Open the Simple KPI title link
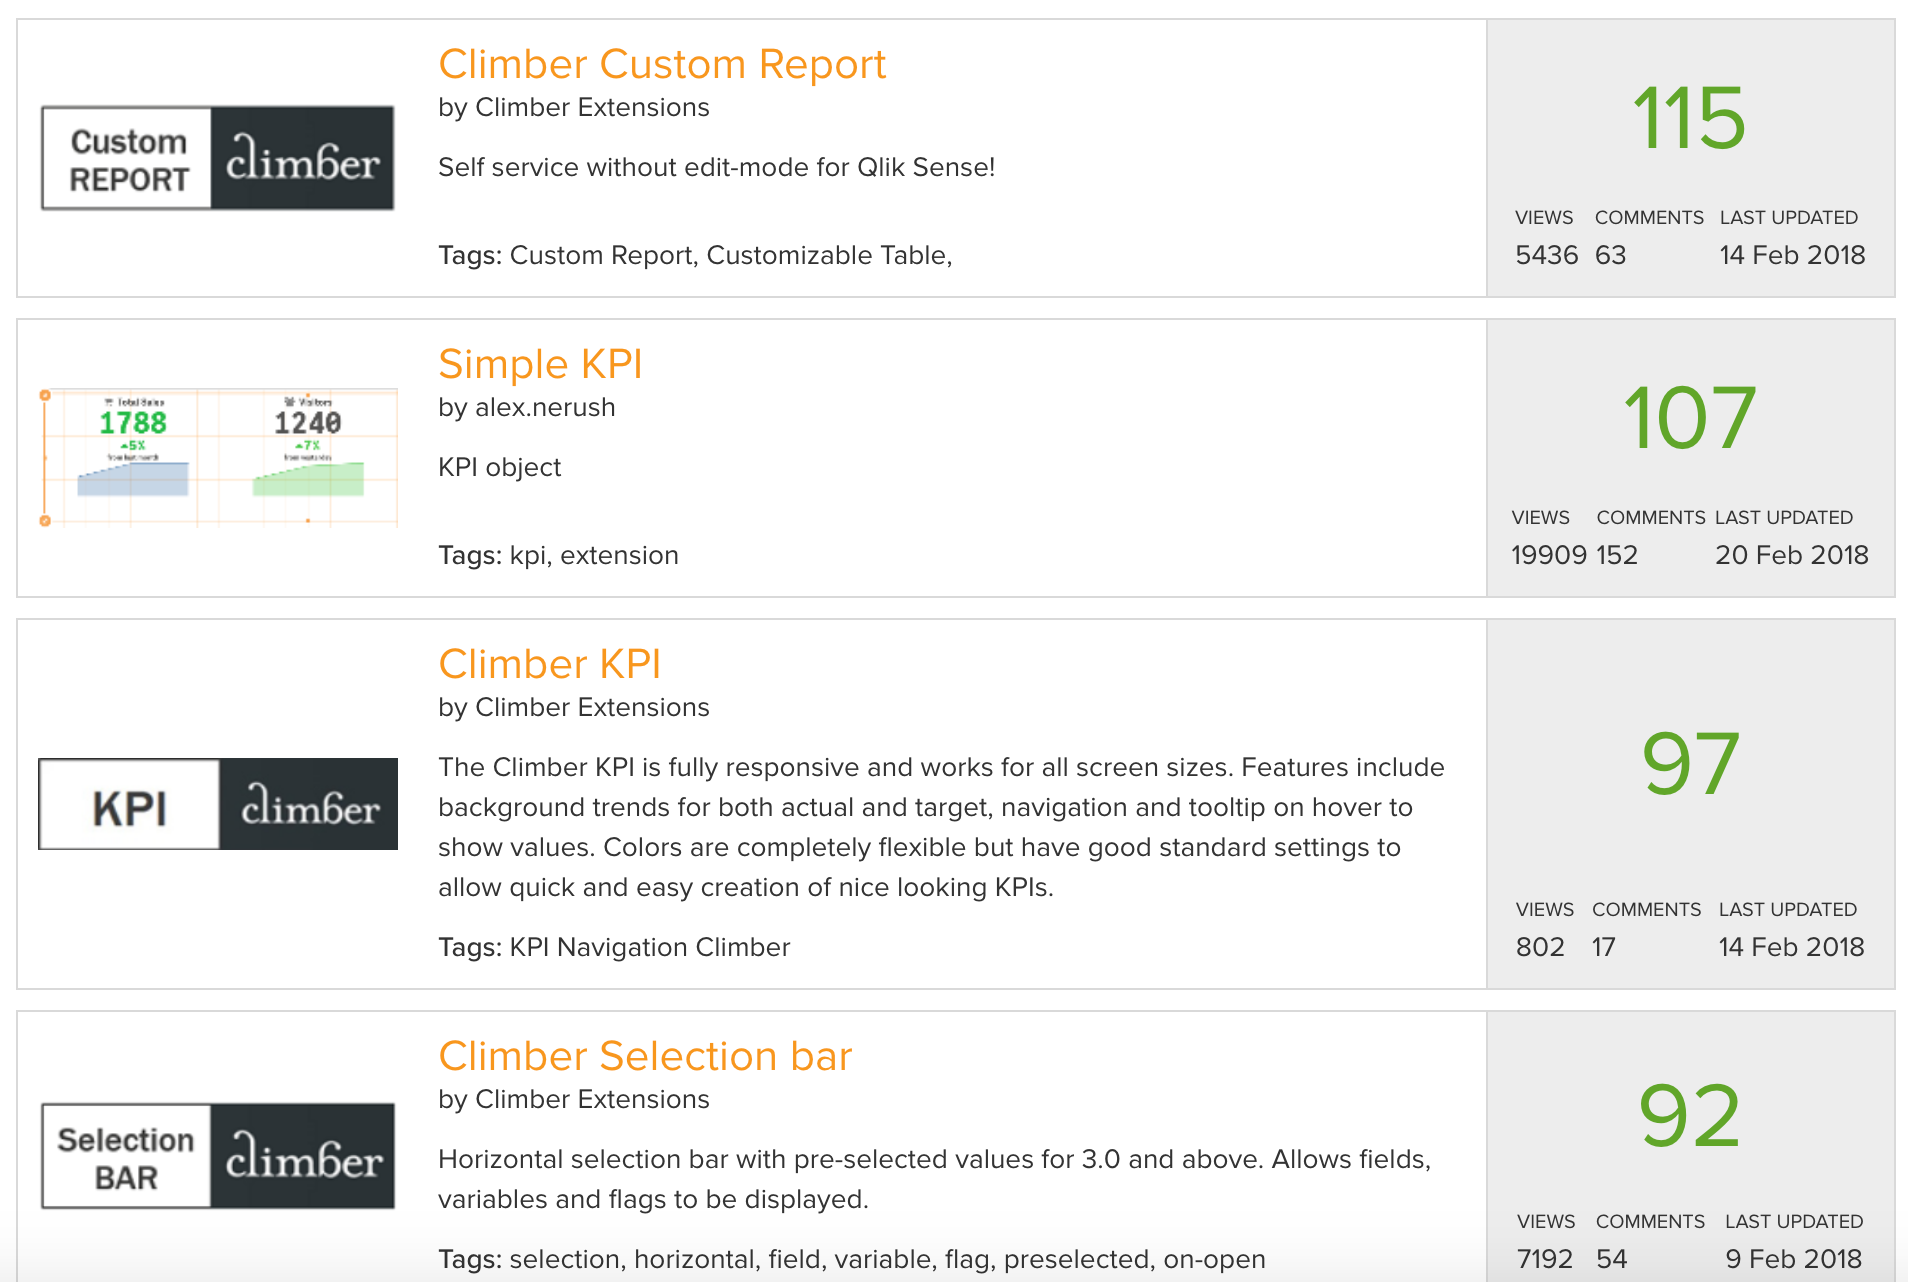 click(540, 365)
